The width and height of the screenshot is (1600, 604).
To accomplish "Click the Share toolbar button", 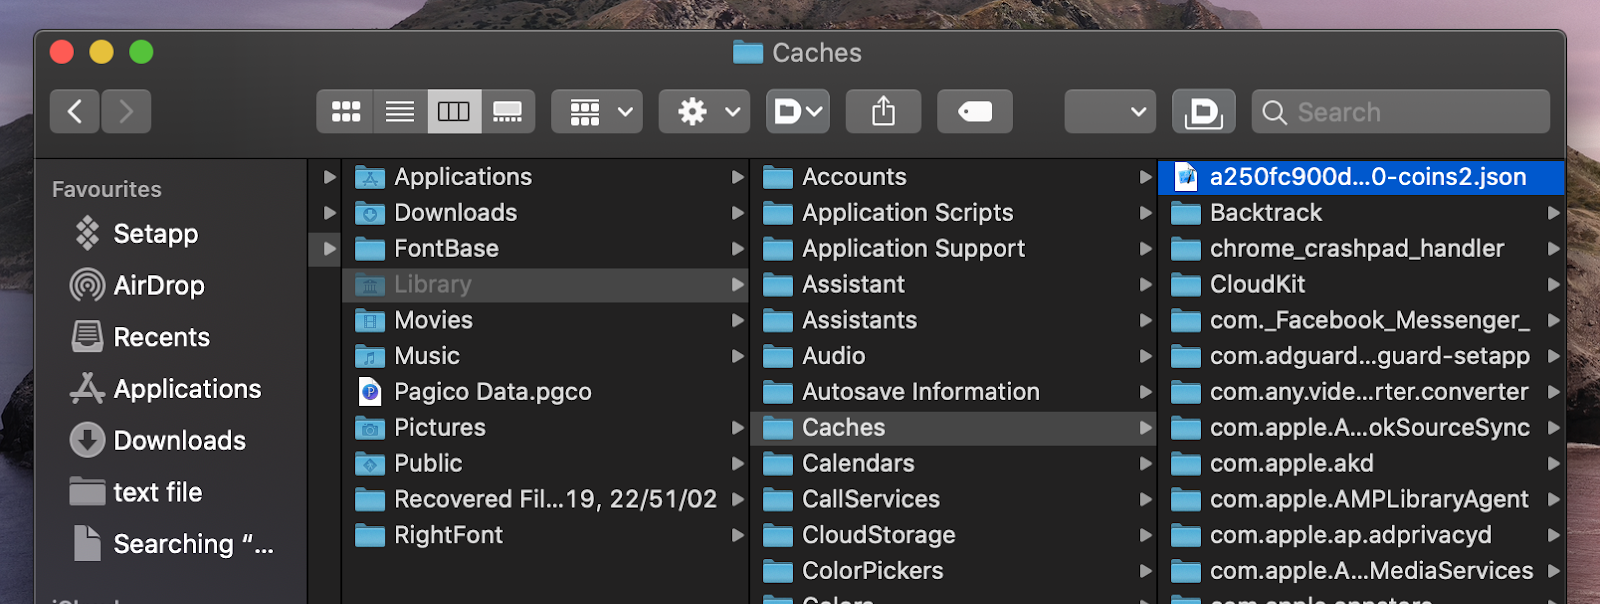I will tap(883, 111).
